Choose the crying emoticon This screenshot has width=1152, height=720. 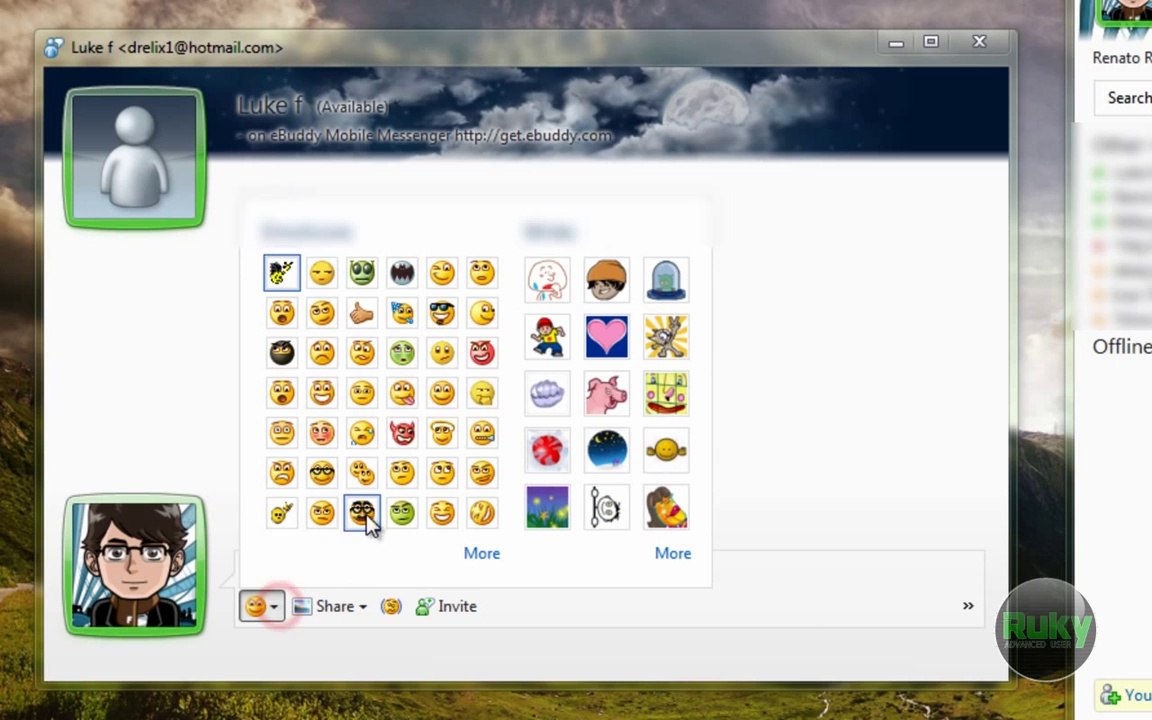[361, 433]
